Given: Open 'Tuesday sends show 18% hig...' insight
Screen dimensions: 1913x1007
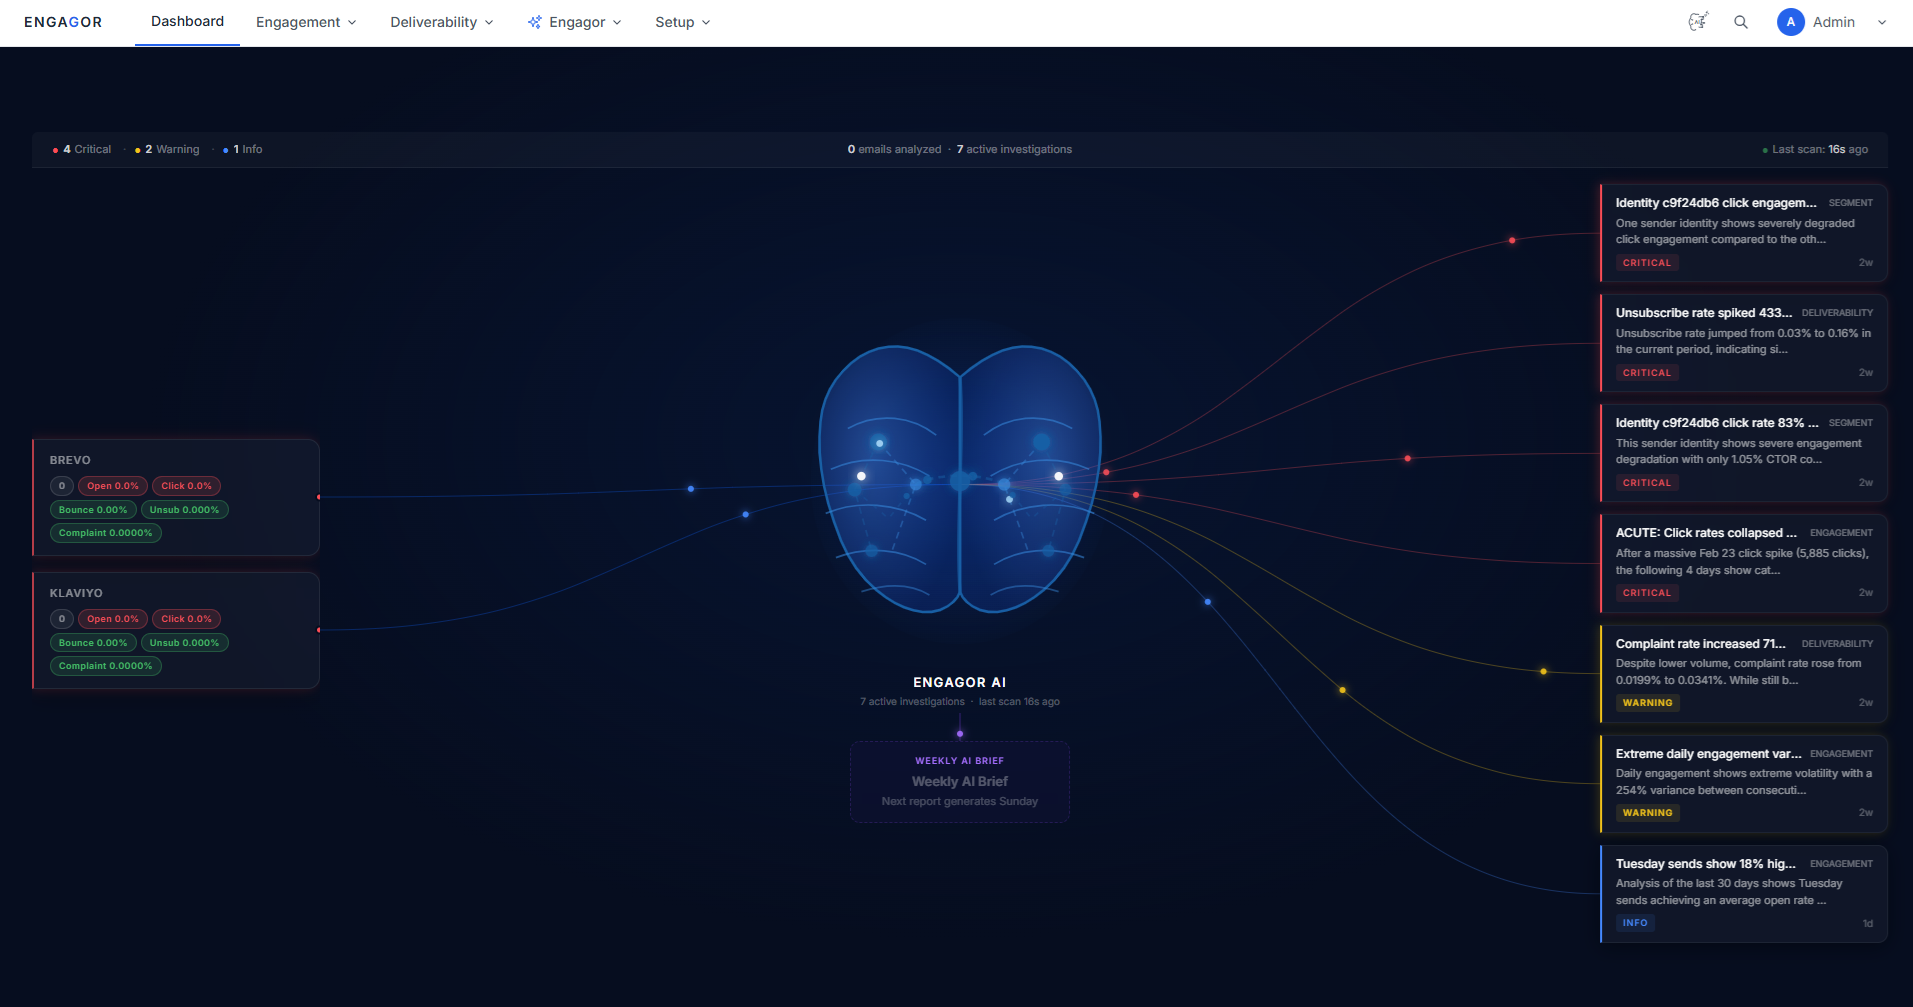Looking at the screenshot, I should click(x=1744, y=893).
